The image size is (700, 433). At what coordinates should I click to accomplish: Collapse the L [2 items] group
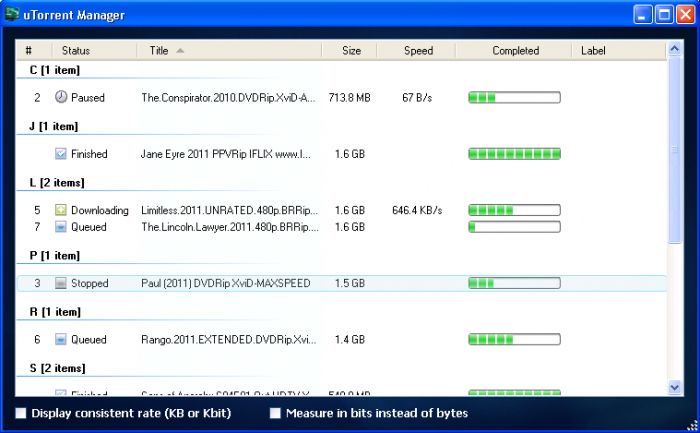coord(57,183)
